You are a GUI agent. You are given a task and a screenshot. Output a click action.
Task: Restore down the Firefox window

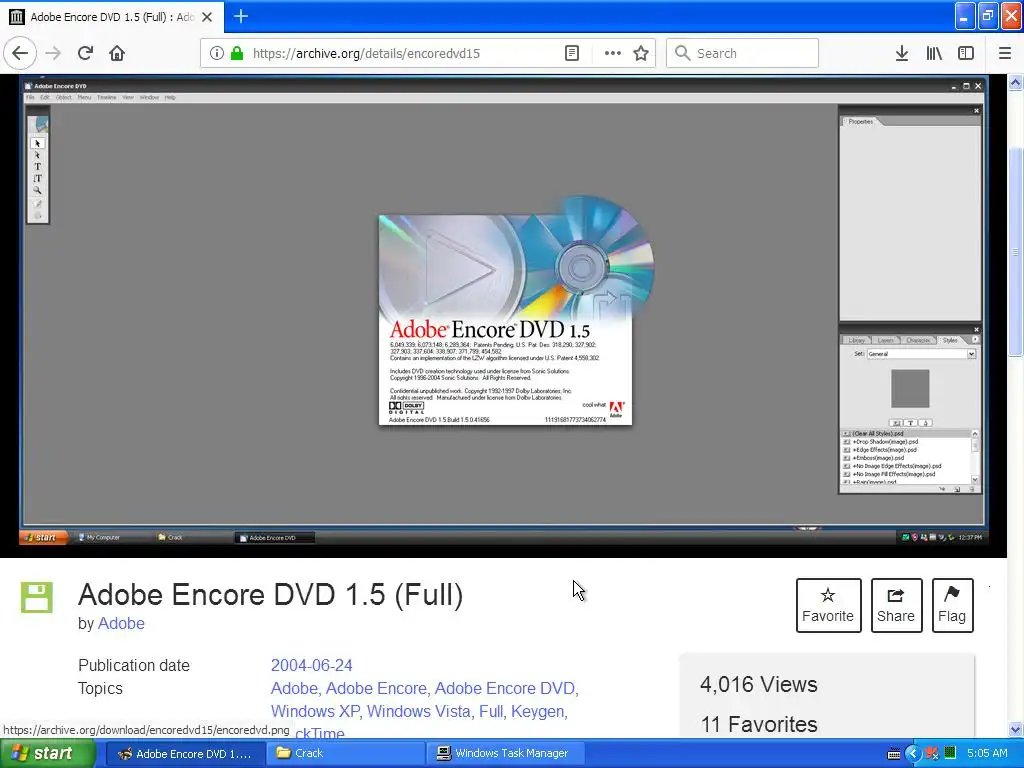coord(988,16)
